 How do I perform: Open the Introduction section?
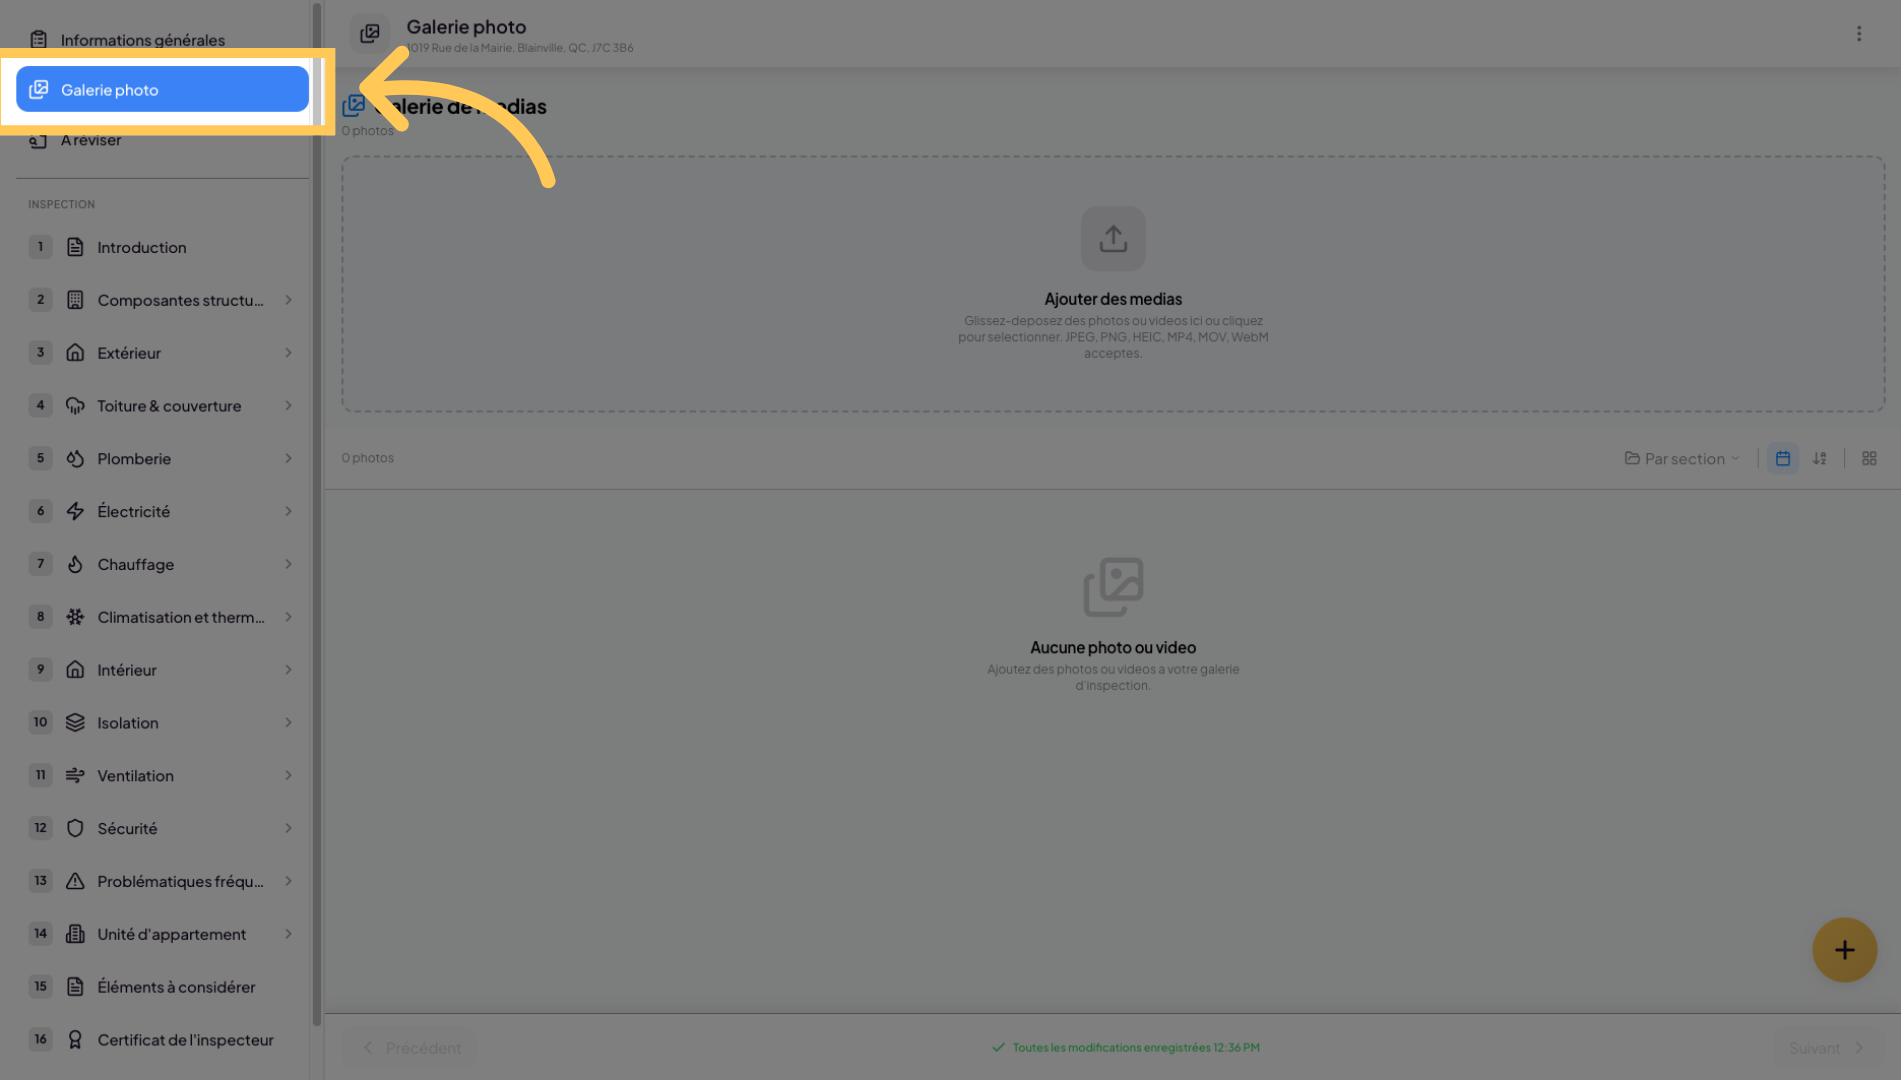pos(162,247)
